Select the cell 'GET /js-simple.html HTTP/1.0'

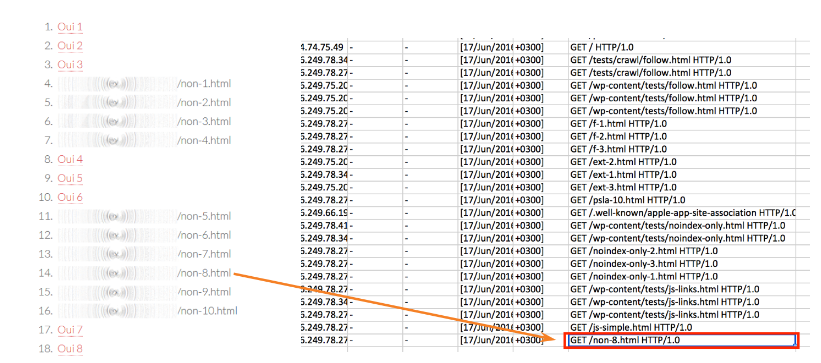pos(681,327)
